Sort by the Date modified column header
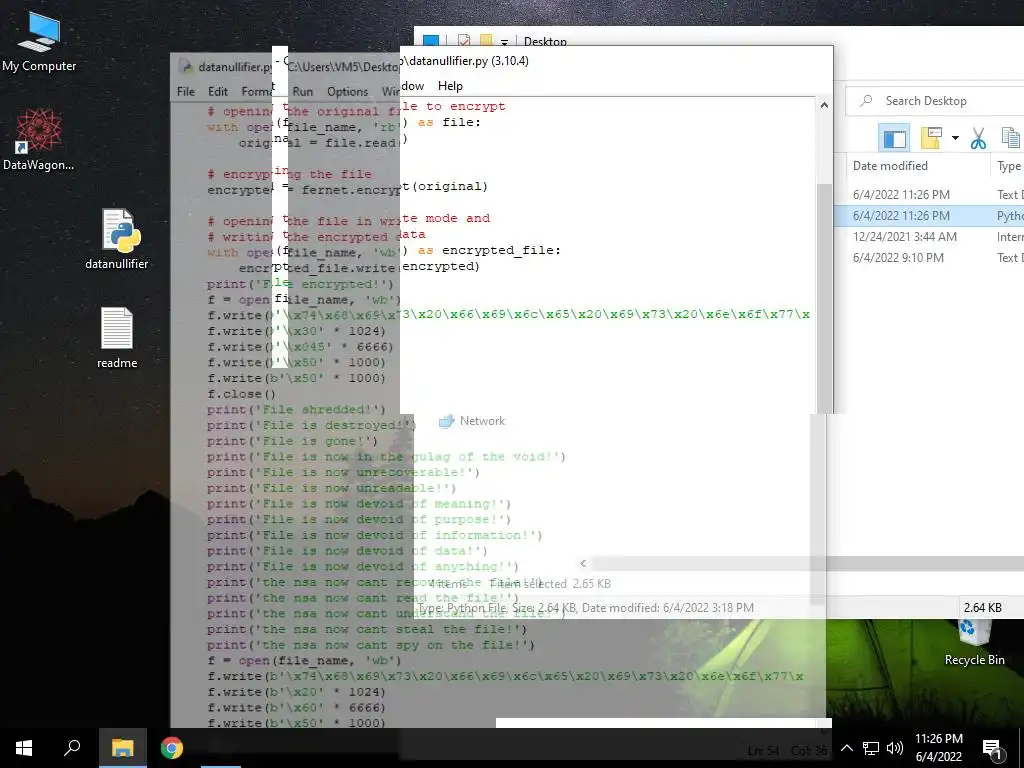1024x768 pixels. (889, 166)
